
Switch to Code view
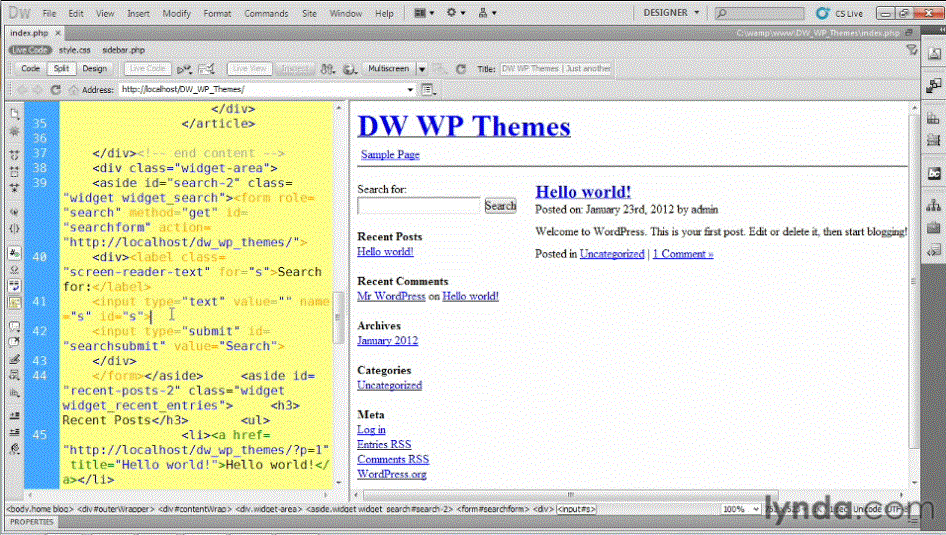pos(30,69)
